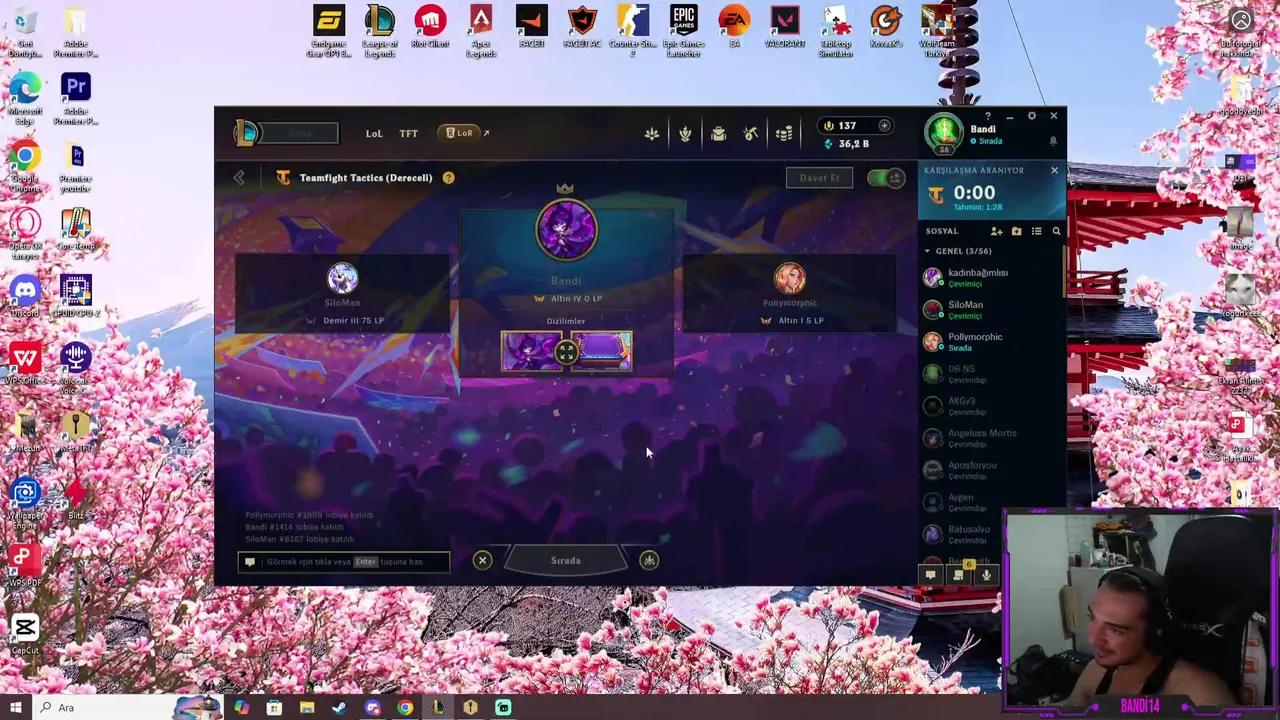Open the backpack items icon

pyautogui.click(x=718, y=134)
